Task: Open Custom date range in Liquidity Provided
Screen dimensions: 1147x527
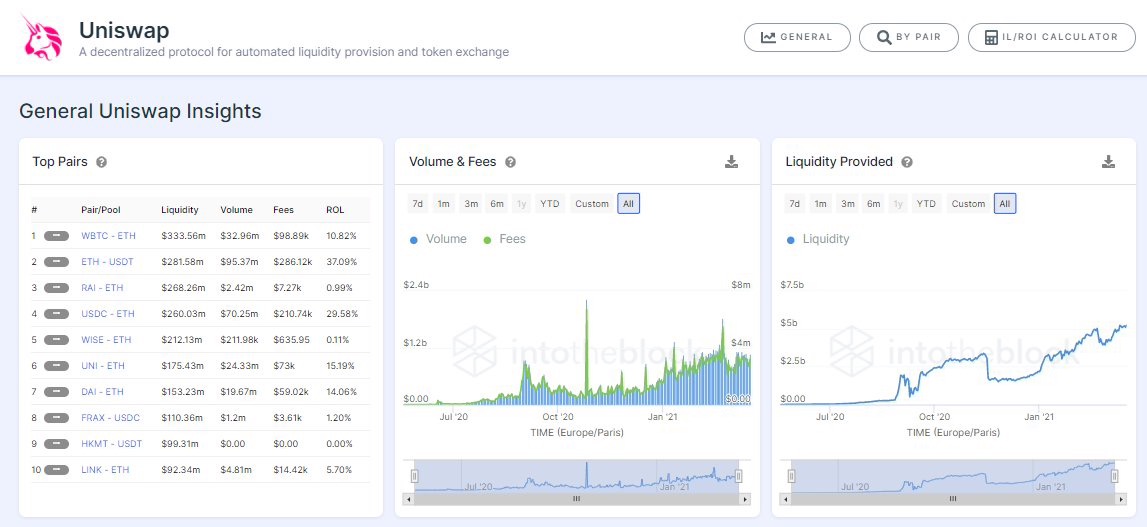Action: [969, 204]
